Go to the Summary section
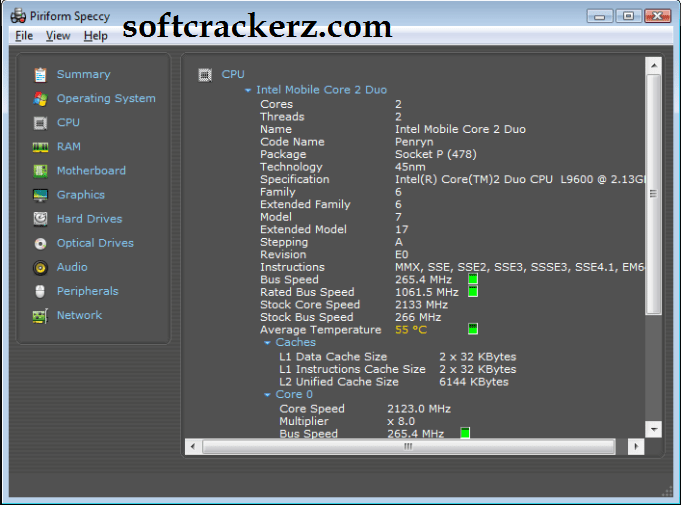The width and height of the screenshot is (681, 505). click(x=84, y=74)
